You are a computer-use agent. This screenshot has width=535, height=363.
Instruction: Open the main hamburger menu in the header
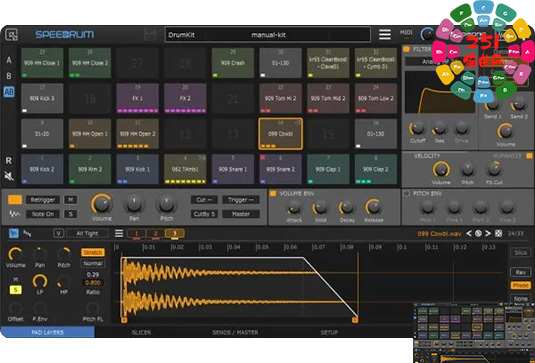click(385, 34)
